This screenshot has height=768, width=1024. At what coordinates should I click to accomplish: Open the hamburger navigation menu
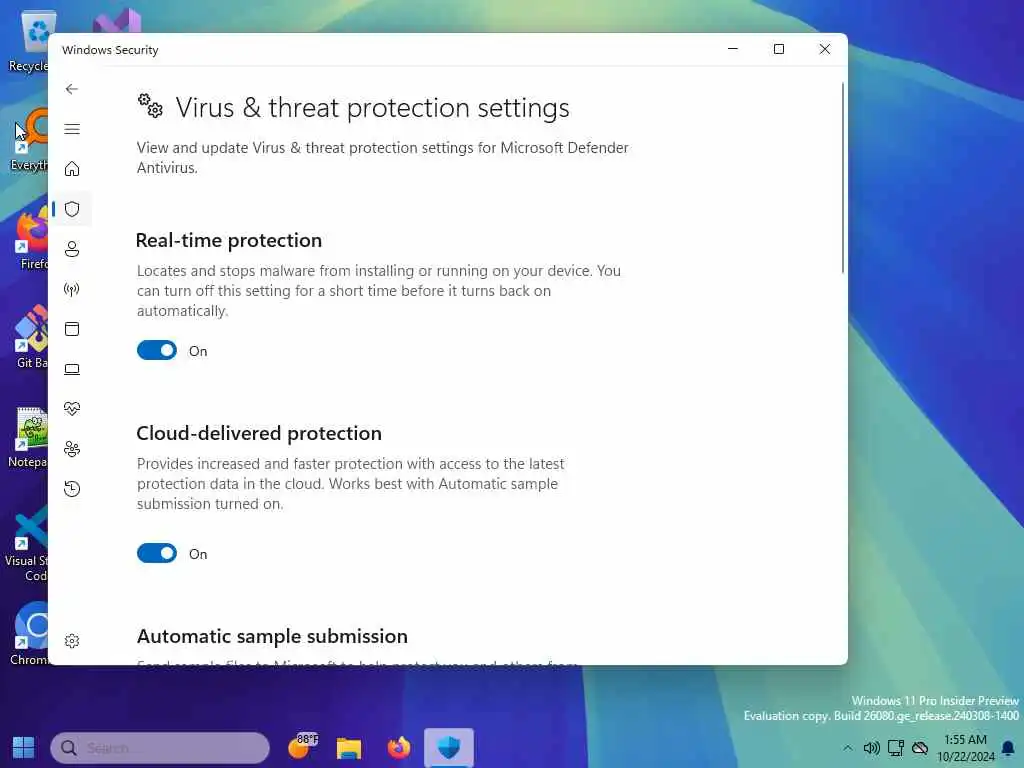(x=72, y=129)
